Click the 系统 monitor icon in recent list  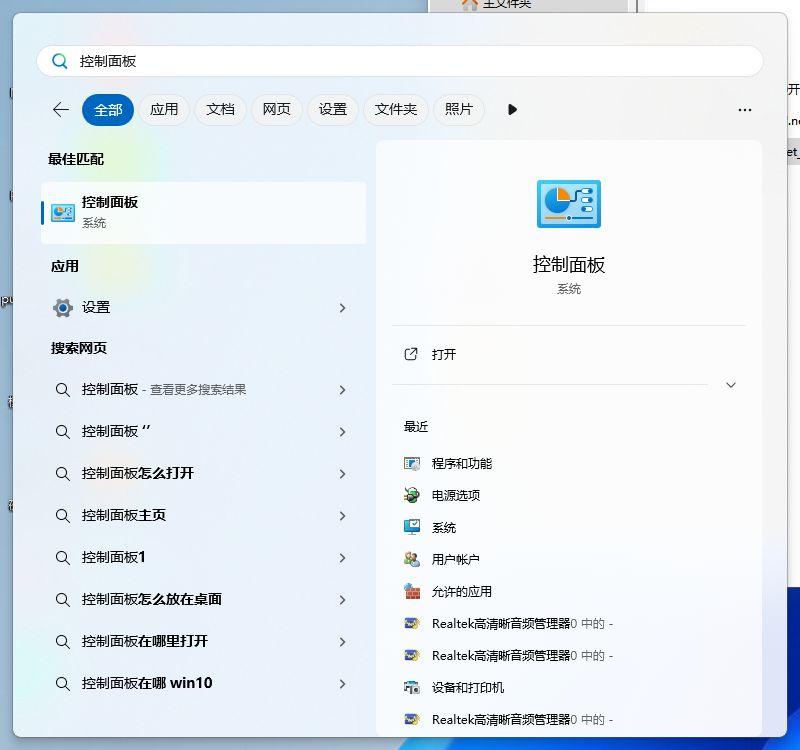pos(412,527)
